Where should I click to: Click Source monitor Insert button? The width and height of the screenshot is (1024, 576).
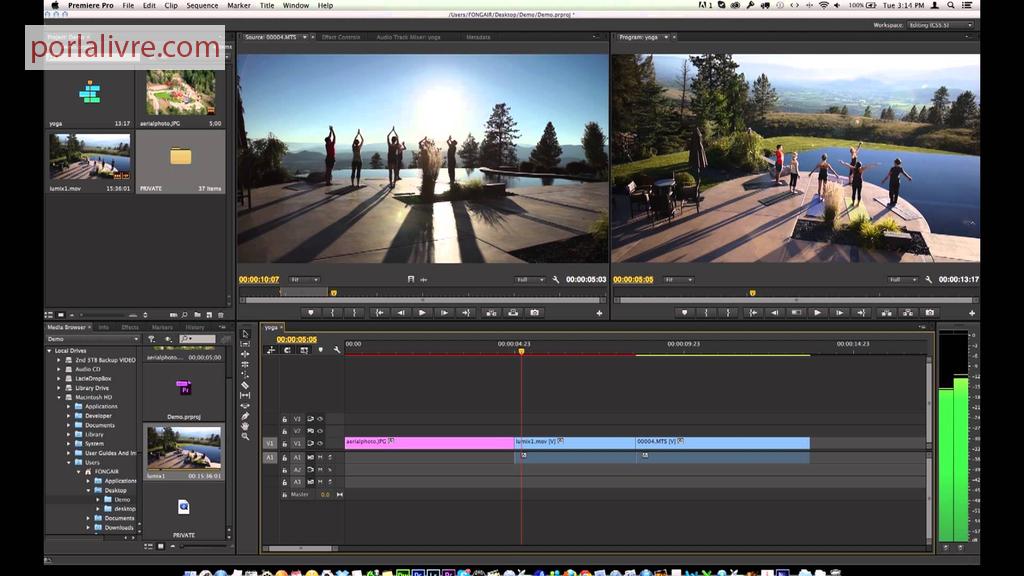click(491, 313)
